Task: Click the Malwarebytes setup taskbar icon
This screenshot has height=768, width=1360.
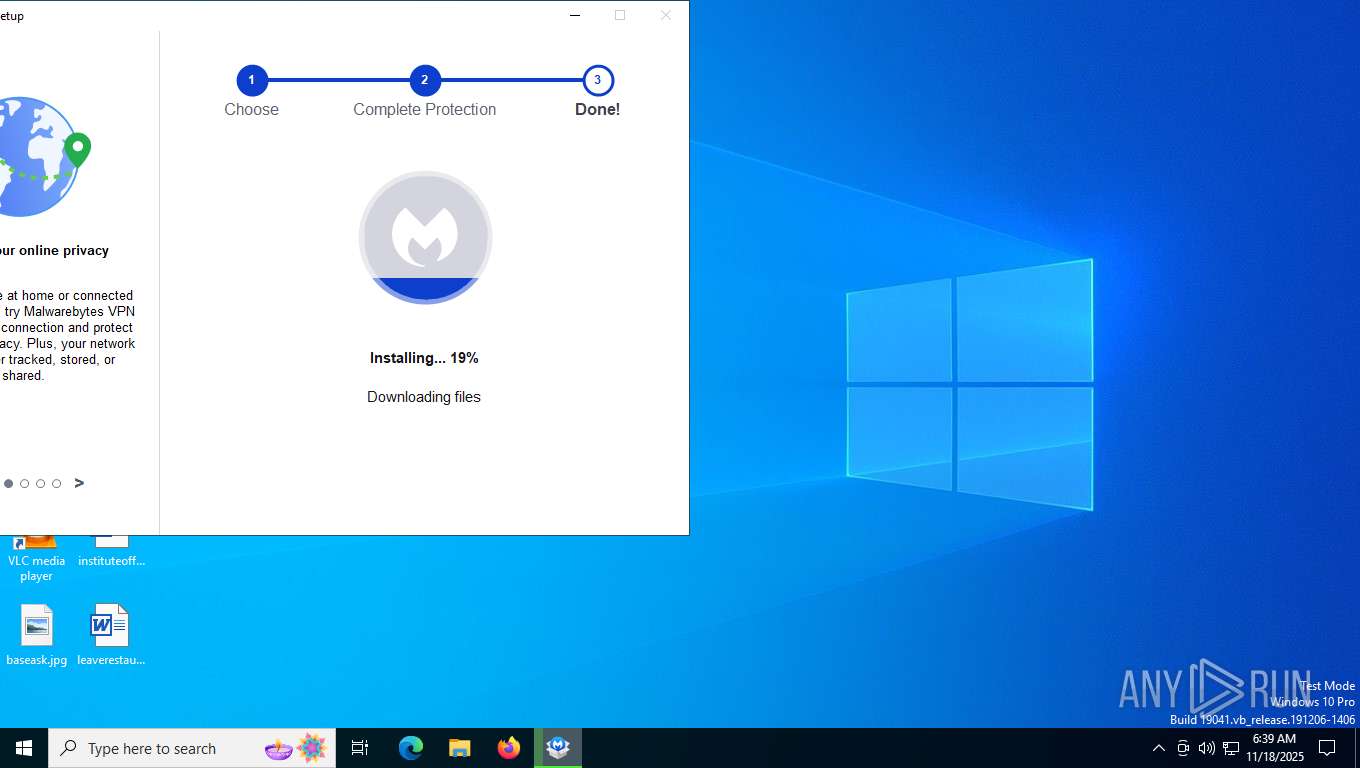Action: click(x=558, y=748)
